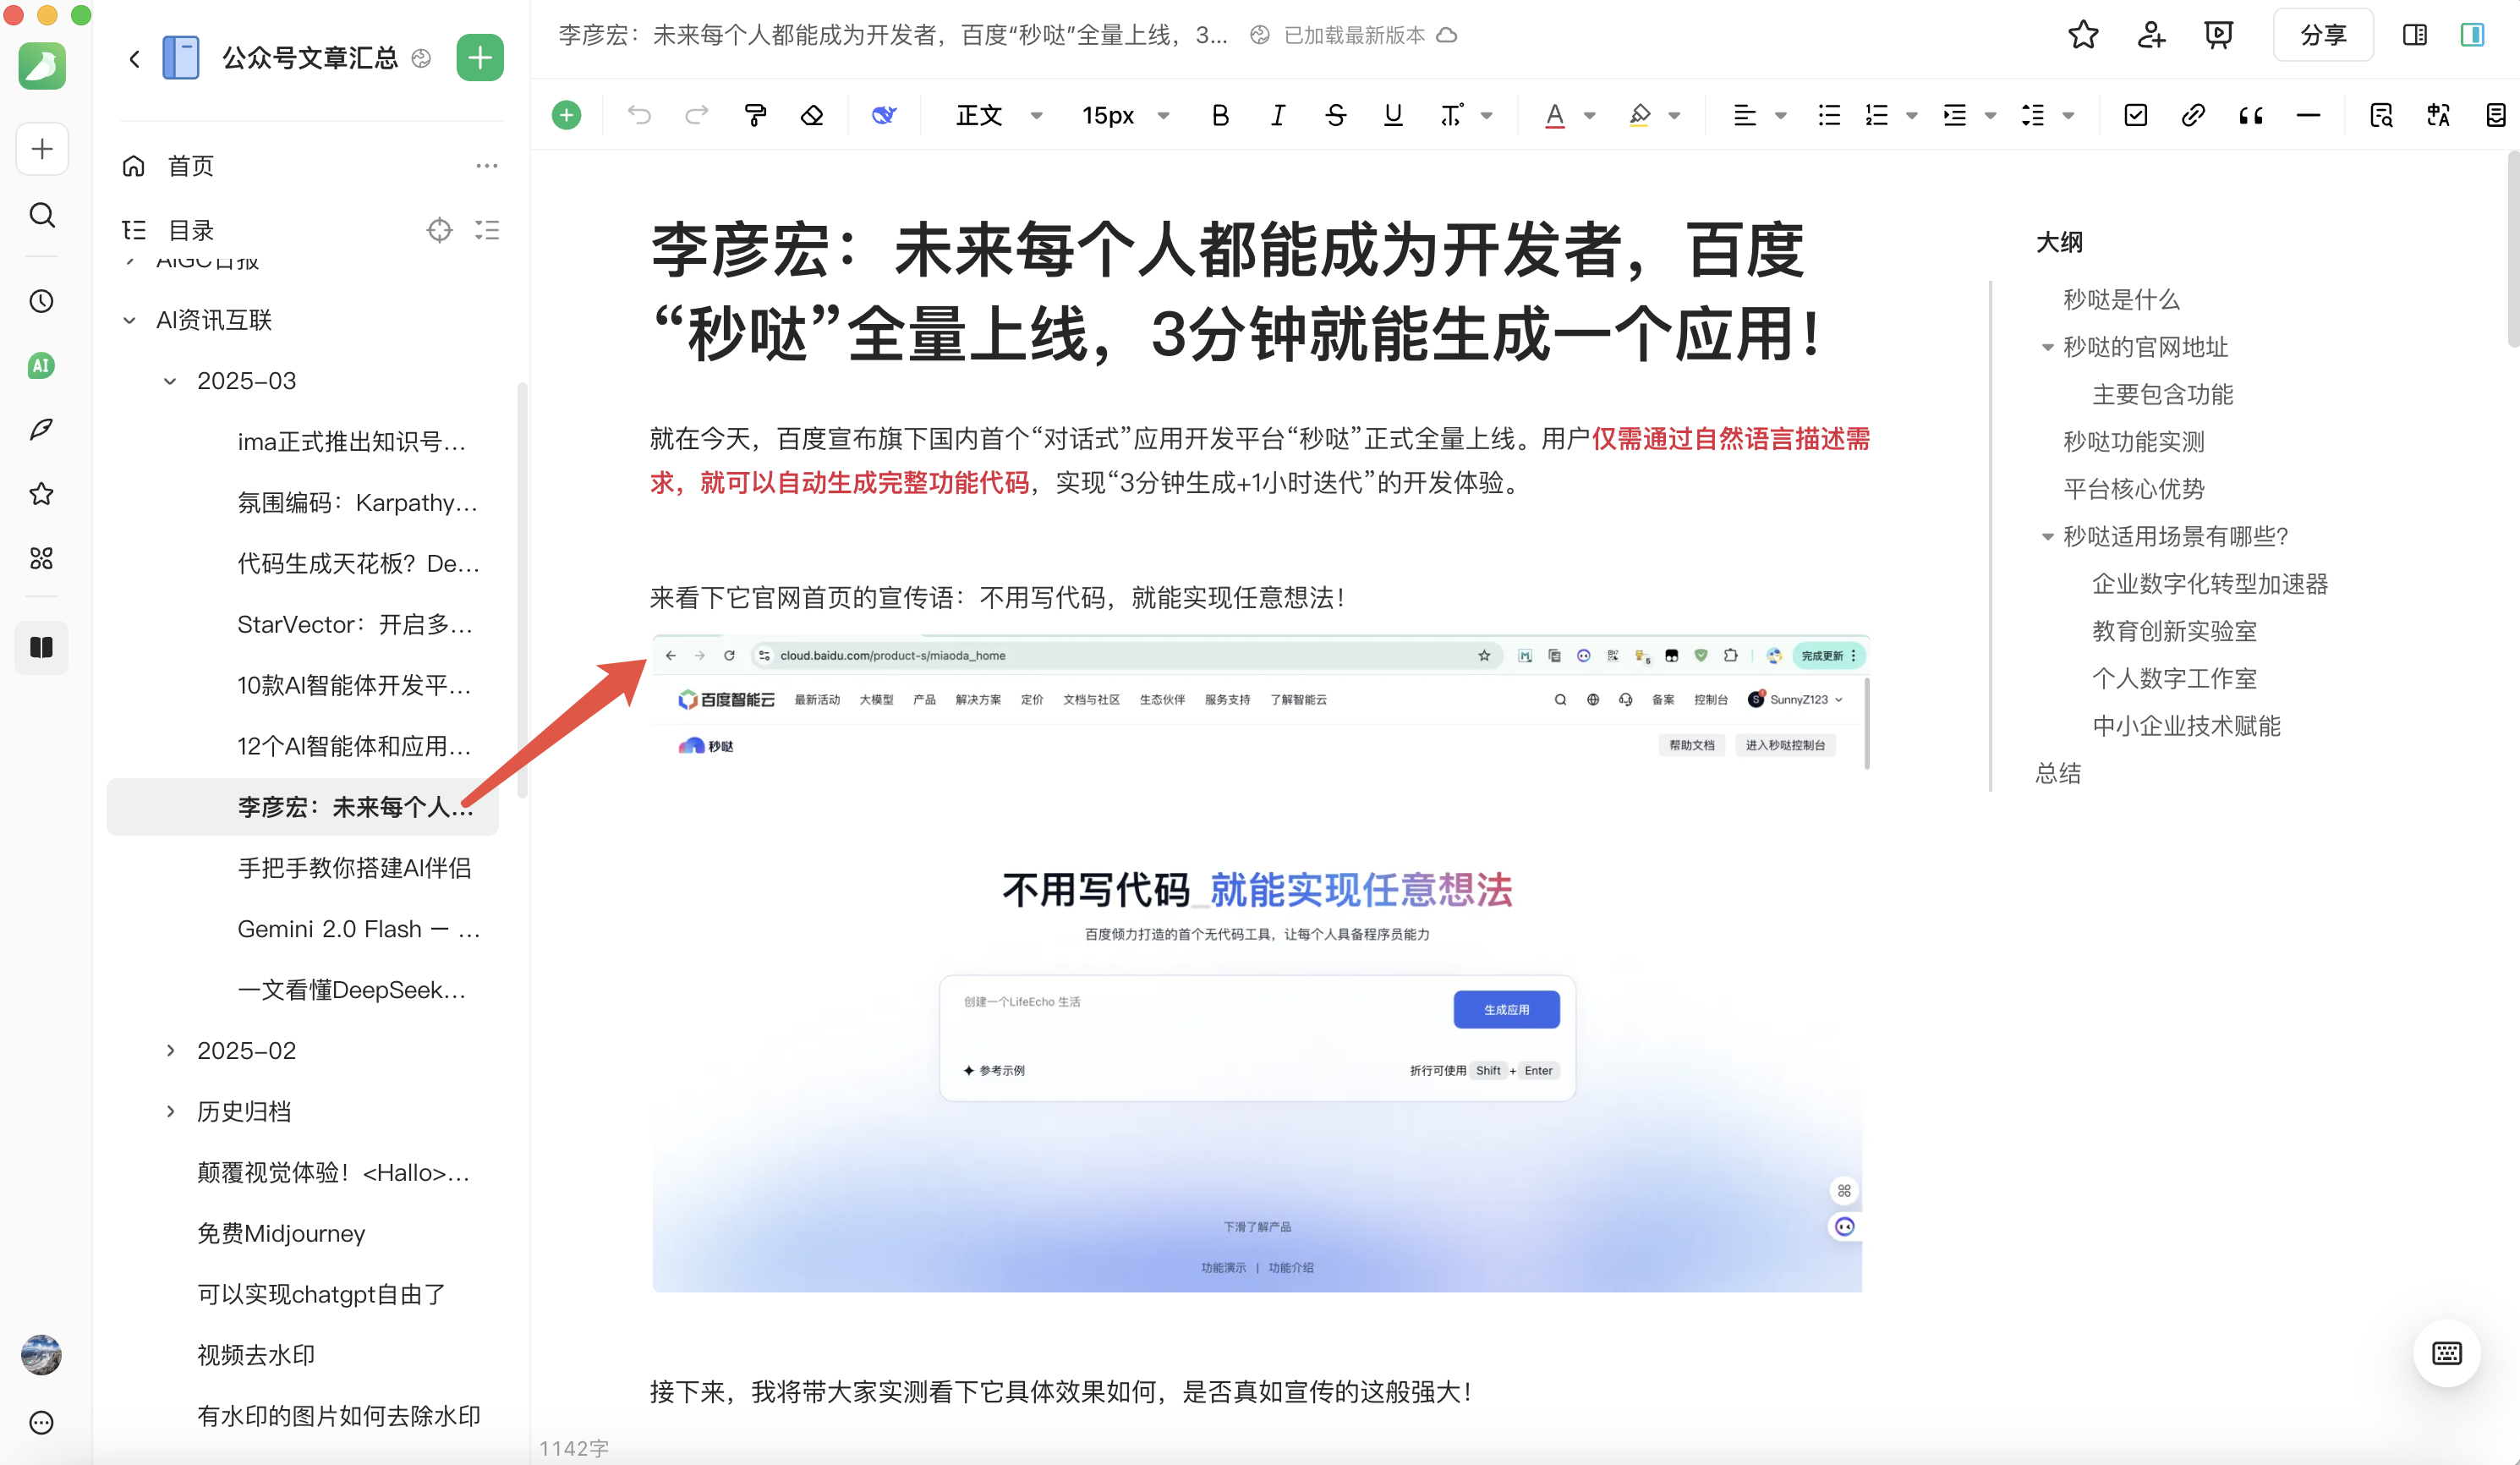Open favorites star in left rail

[41, 493]
